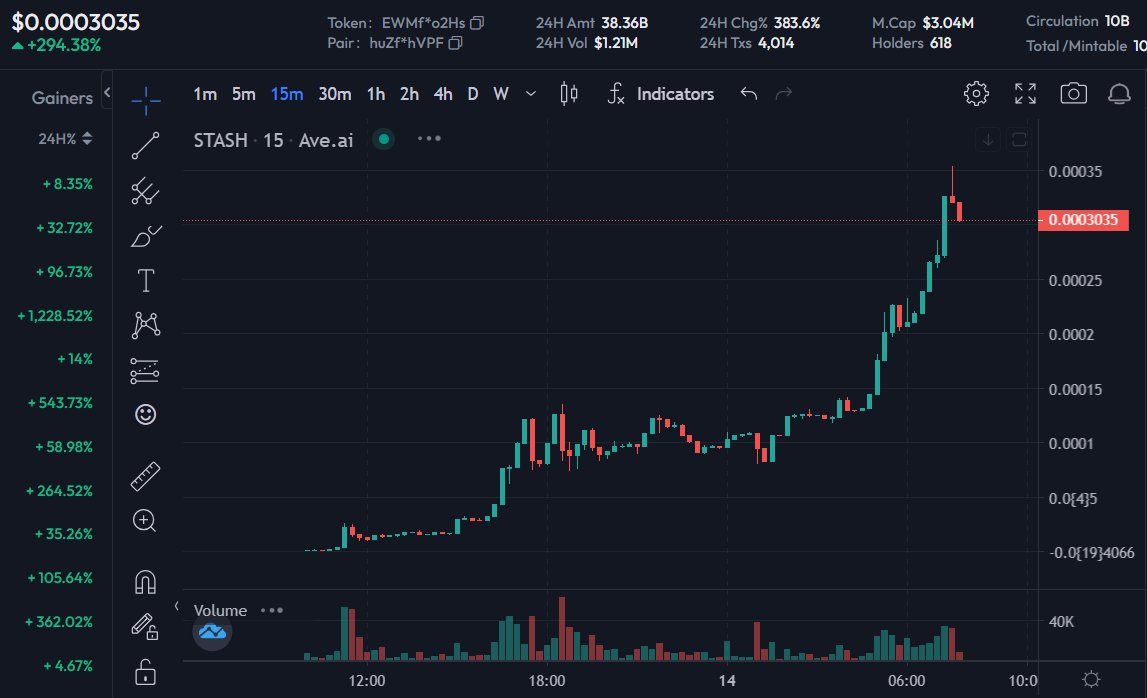1147x698 pixels.
Task: Click the Holders 618 value
Action: [x=941, y=43]
